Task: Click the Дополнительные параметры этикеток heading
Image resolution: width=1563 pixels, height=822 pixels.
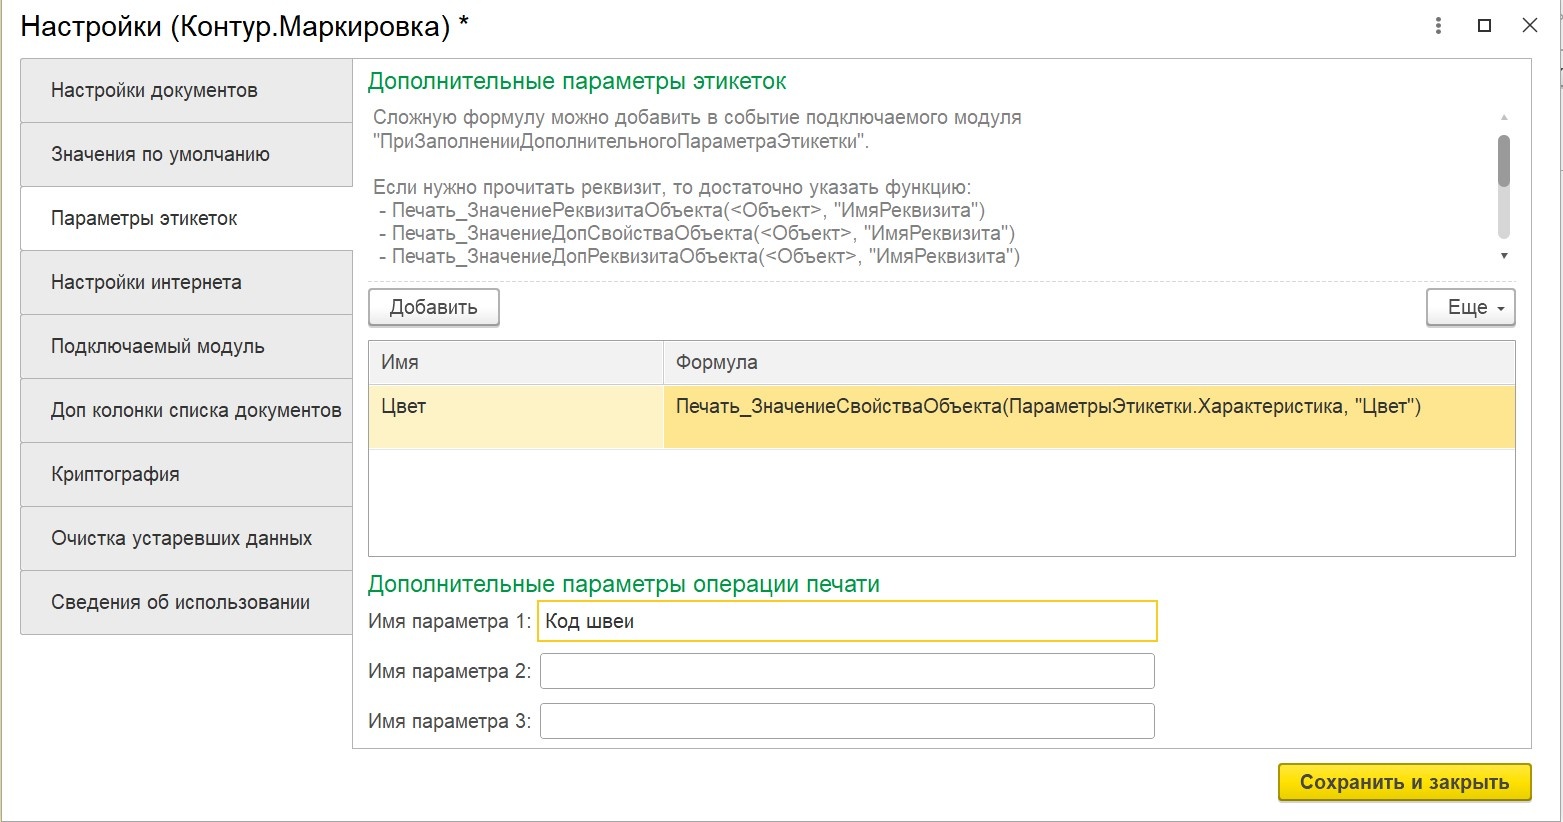Action: 577,82
